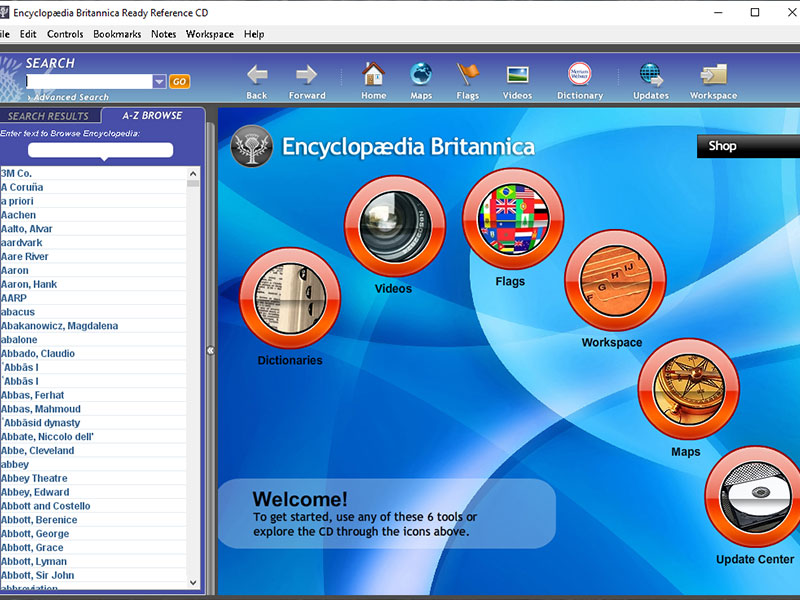The width and height of the screenshot is (800, 600).
Task: Open the Home toolbar icon
Action: click(373, 74)
